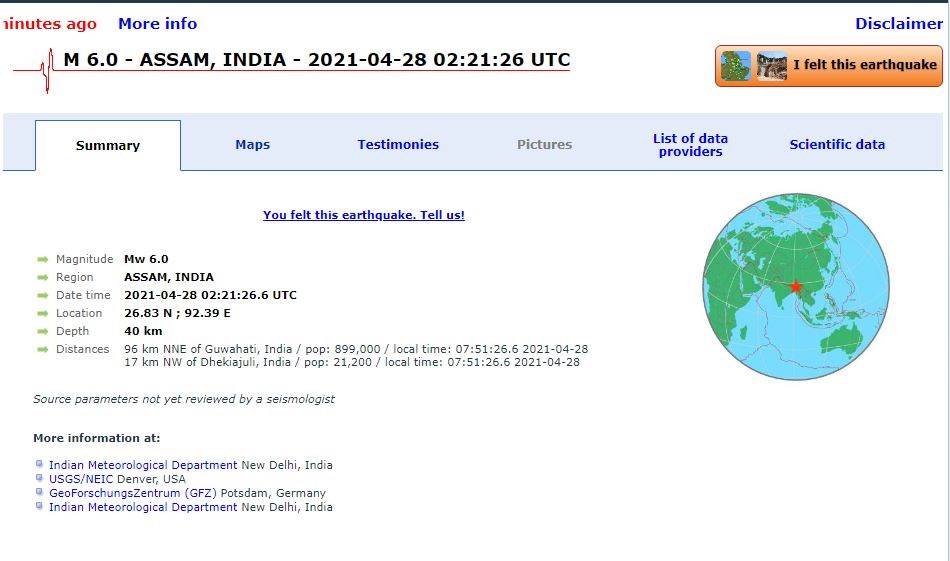Select the Scientific data tab
Image resolution: width=950 pixels, height=561 pixels.
(x=837, y=145)
